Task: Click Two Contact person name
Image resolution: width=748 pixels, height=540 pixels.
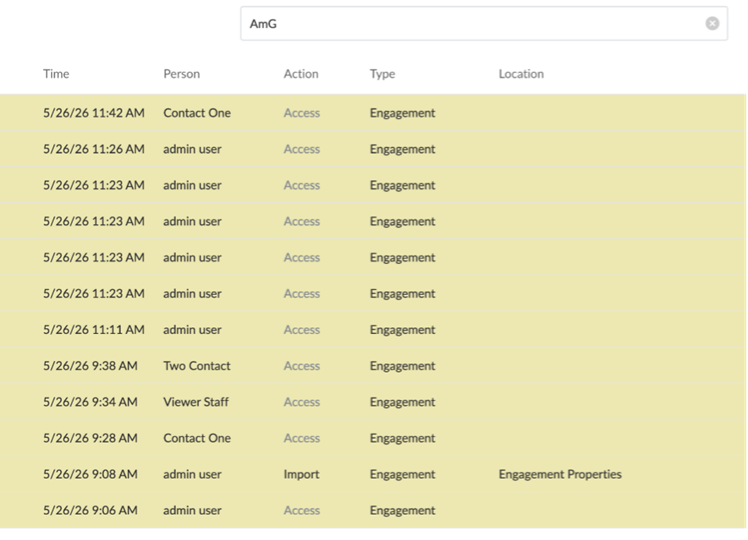Action: coord(197,366)
